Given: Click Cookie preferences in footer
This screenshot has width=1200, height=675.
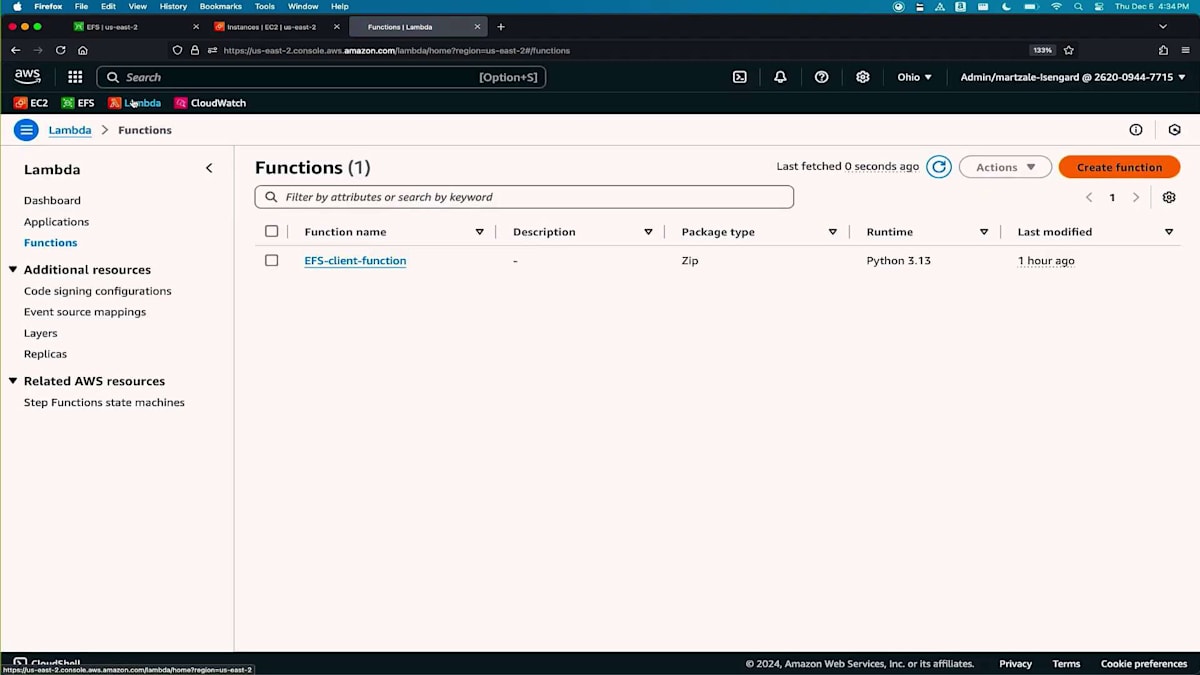Looking at the screenshot, I should (1144, 664).
